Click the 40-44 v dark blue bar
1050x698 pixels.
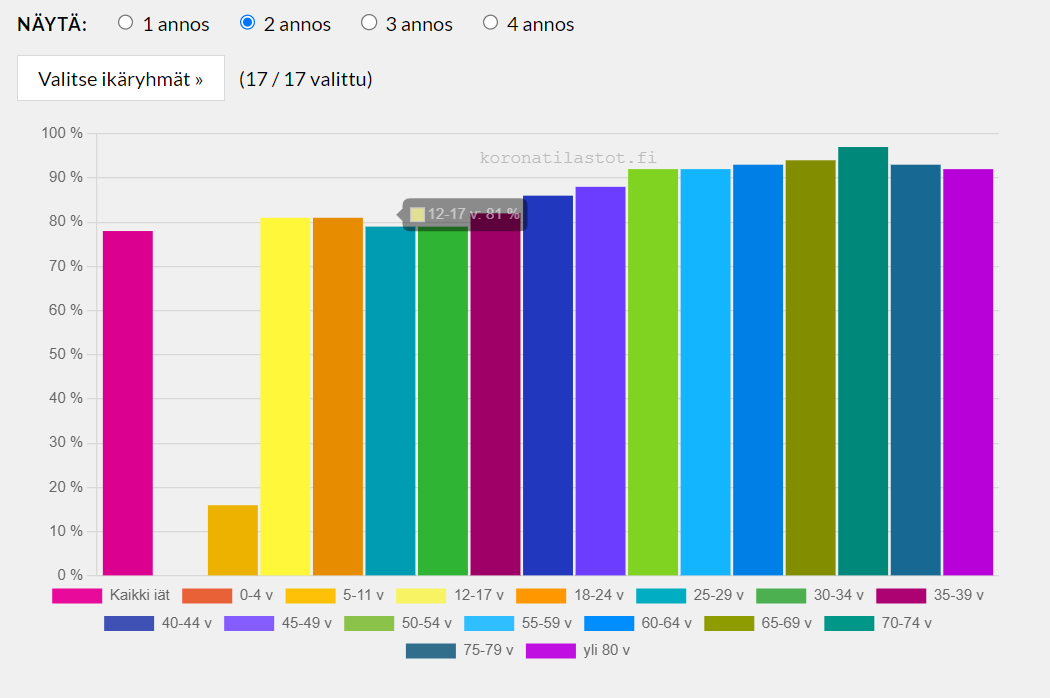(548, 386)
